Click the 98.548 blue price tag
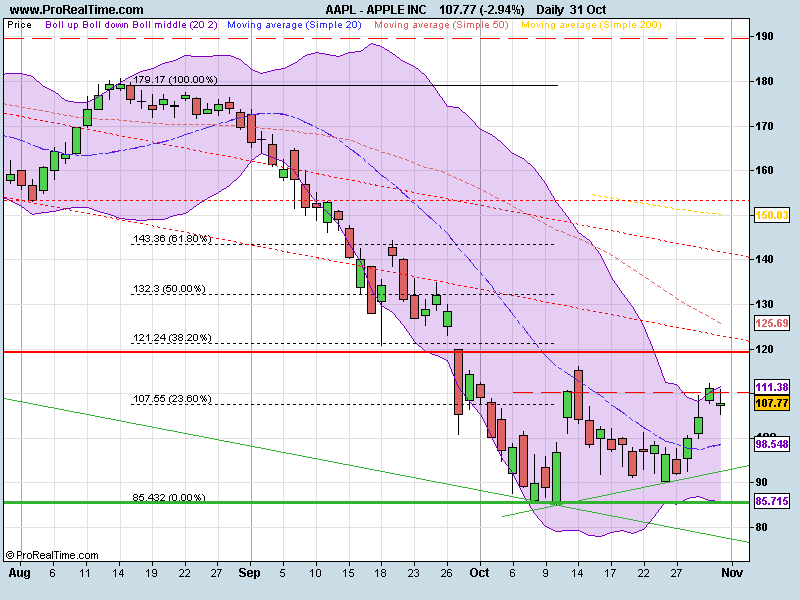 click(x=772, y=444)
